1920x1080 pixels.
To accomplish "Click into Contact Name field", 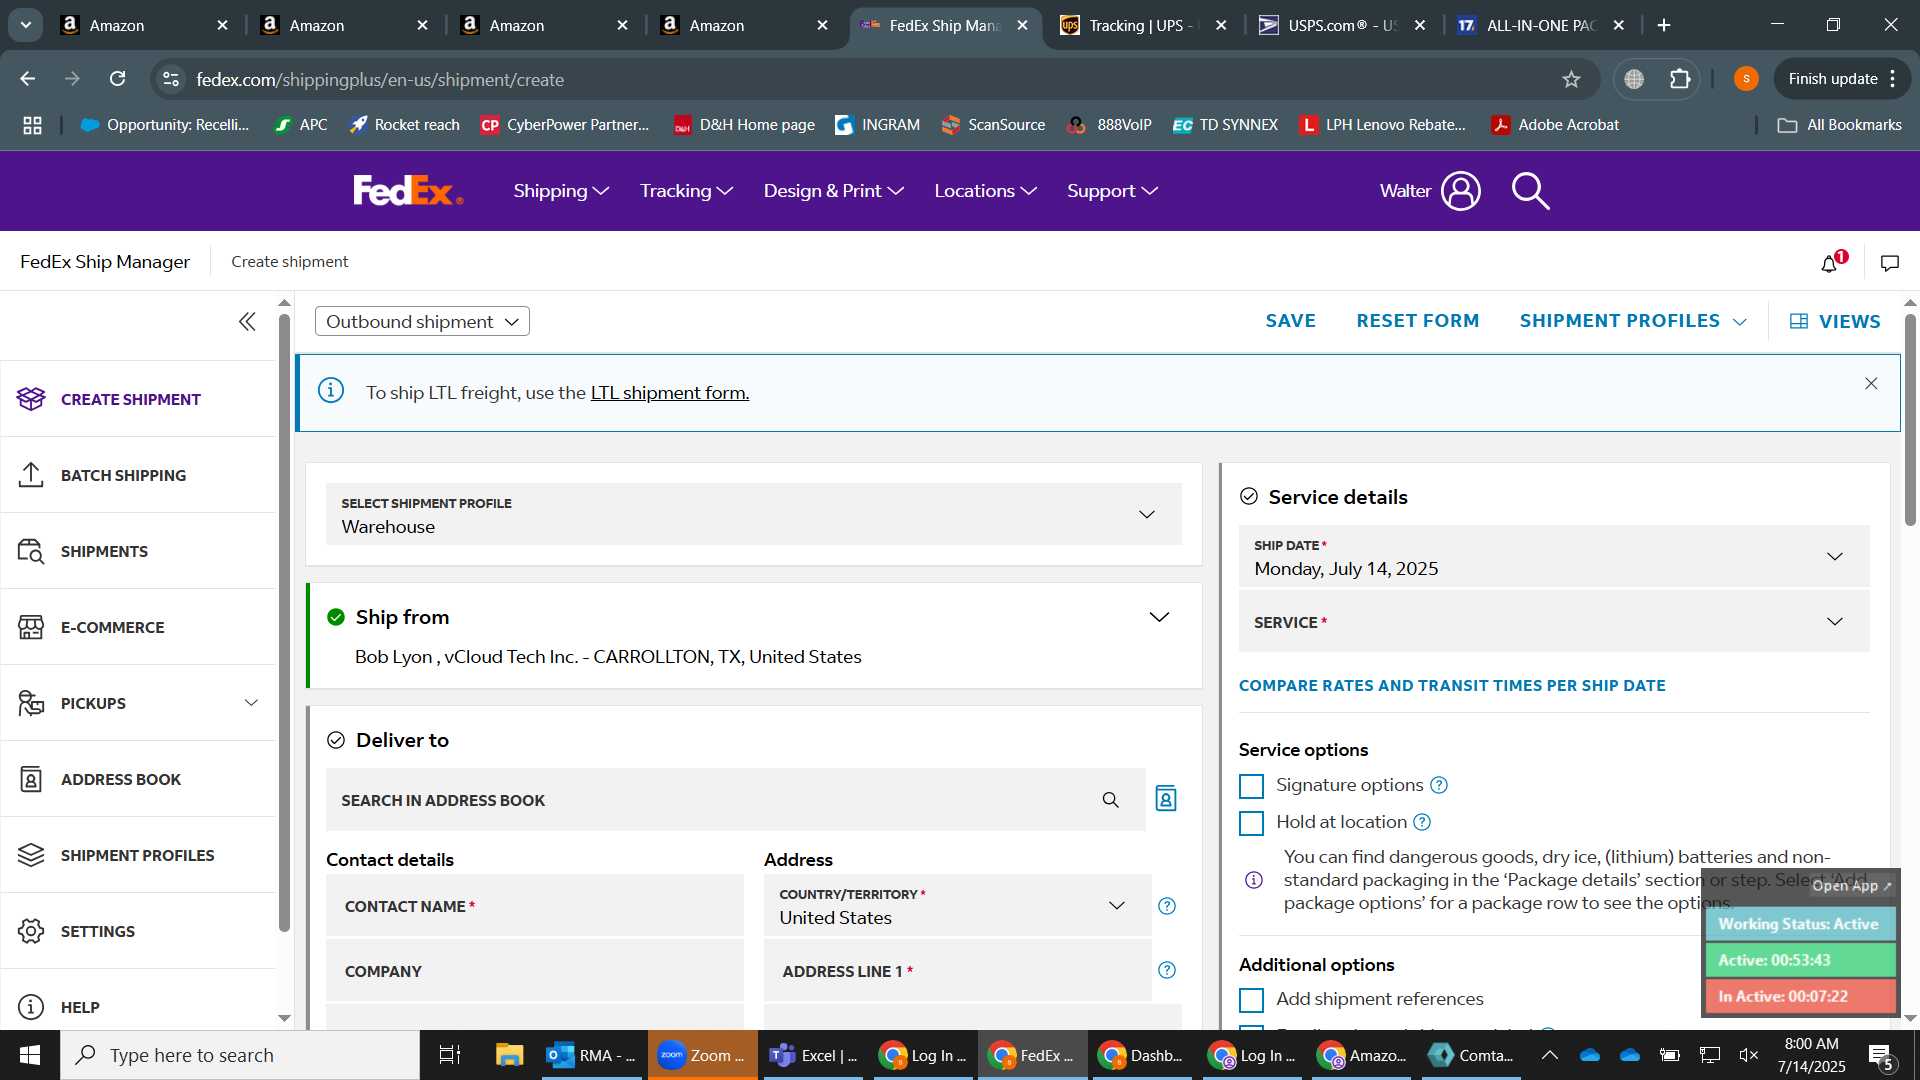I will click(535, 906).
